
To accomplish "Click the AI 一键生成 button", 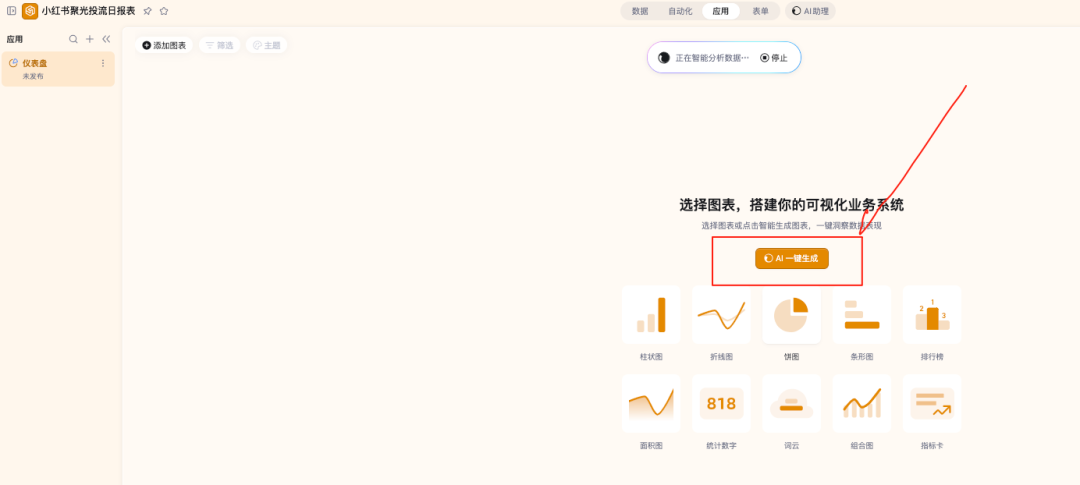I will (791, 258).
